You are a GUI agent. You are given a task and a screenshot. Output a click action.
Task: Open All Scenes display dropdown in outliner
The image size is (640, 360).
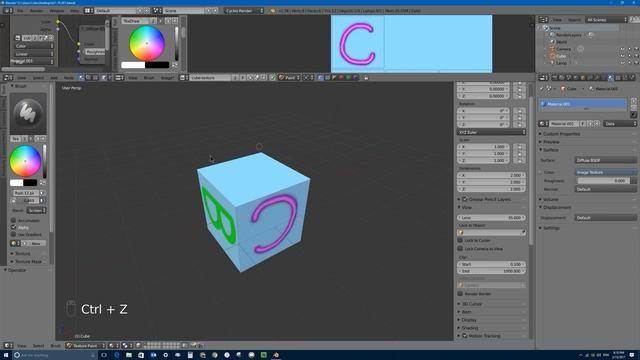[x=607, y=20]
